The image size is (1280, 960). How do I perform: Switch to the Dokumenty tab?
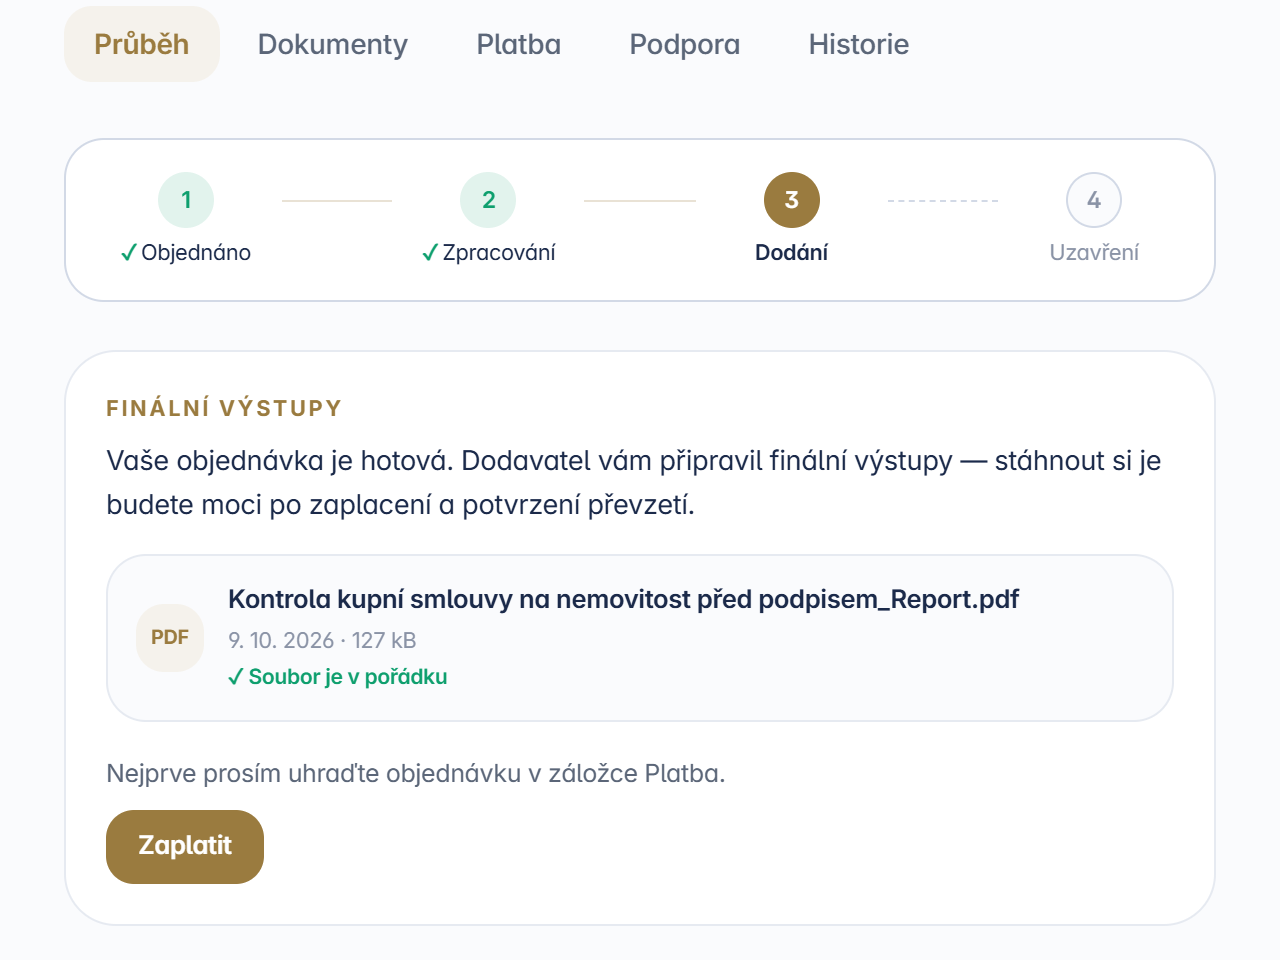click(333, 44)
